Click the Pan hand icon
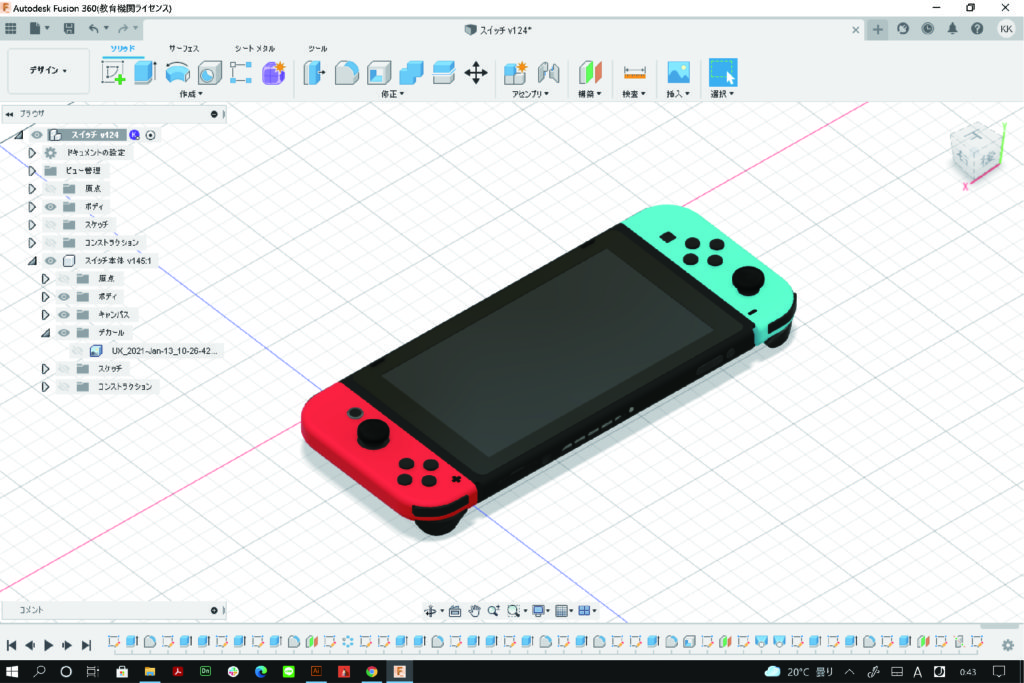Image resolution: width=1024 pixels, height=683 pixels. click(x=474, y=610)
